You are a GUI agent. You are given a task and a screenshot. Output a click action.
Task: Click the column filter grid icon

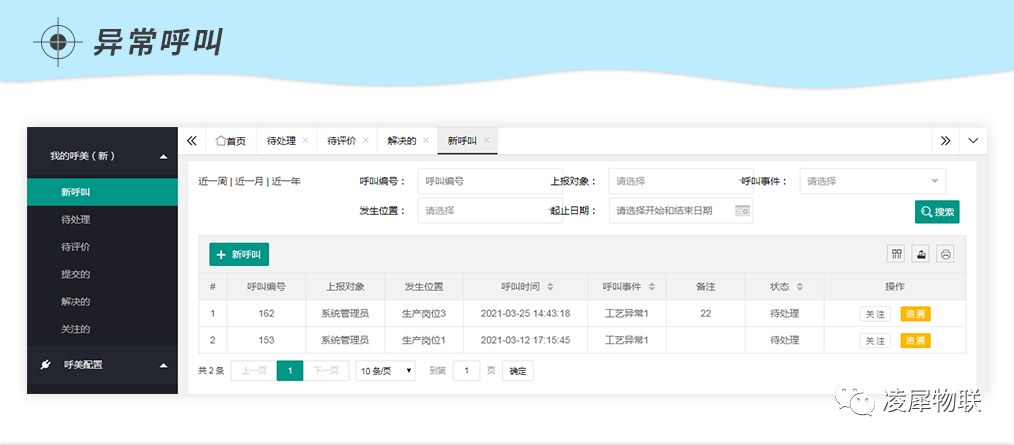897,254
